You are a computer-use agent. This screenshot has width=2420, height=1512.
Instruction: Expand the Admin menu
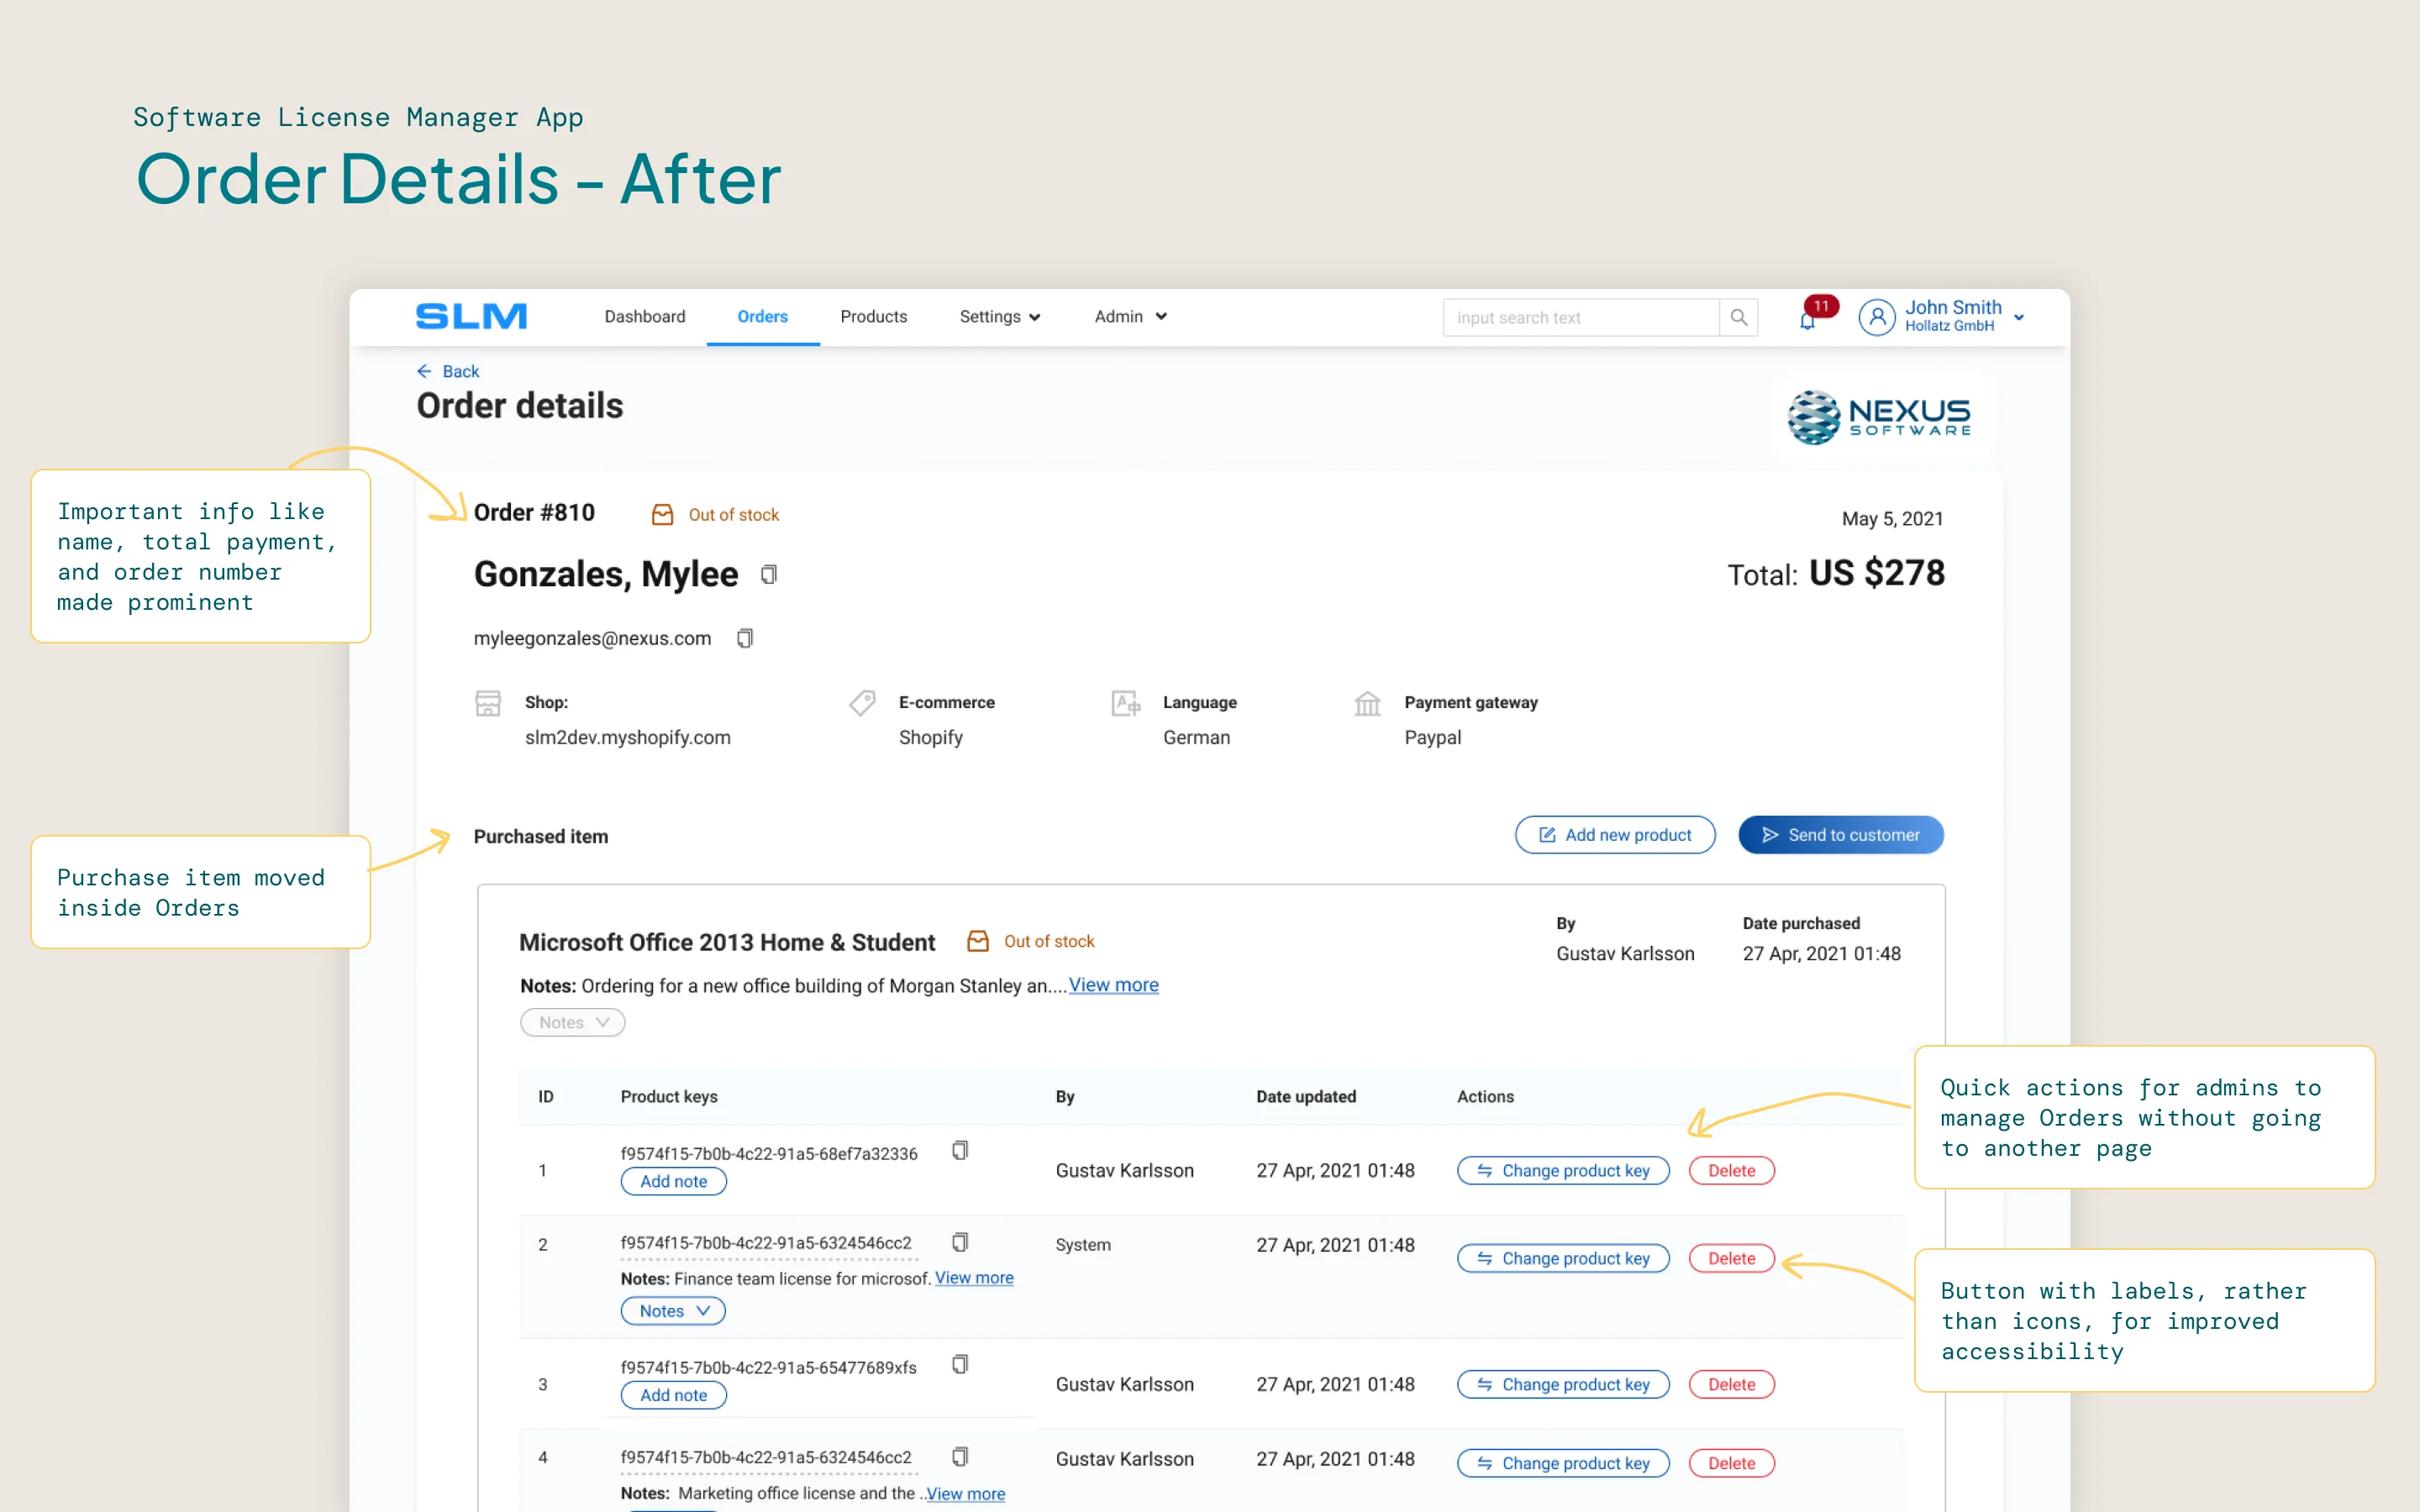1130,316
